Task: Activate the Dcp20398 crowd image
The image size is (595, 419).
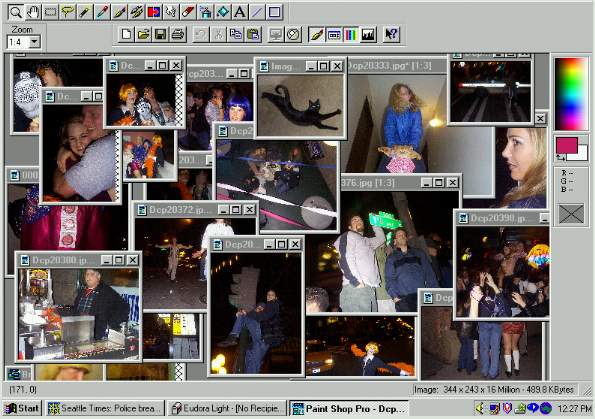Action: coord(502,271)
